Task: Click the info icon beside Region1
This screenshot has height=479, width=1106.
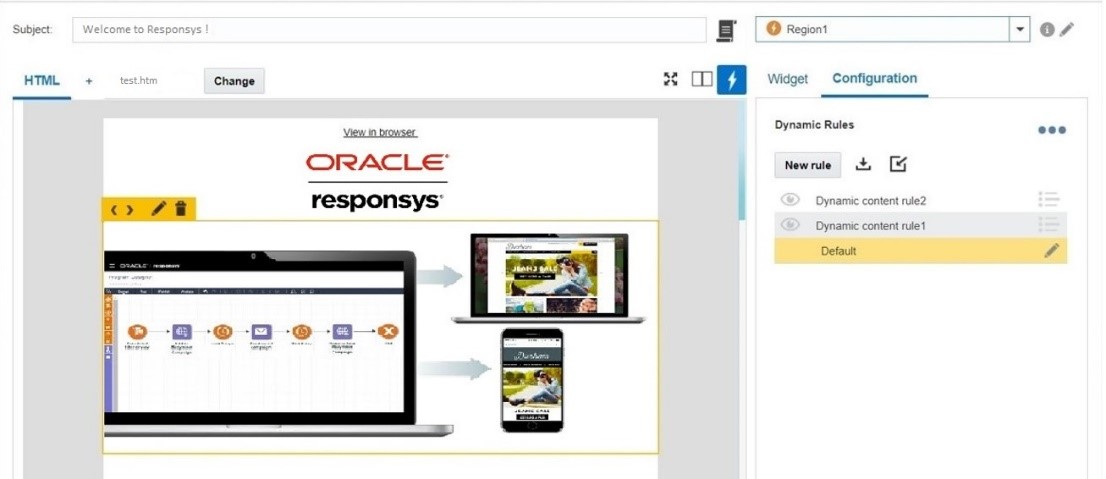Action: pos(1047,30)
